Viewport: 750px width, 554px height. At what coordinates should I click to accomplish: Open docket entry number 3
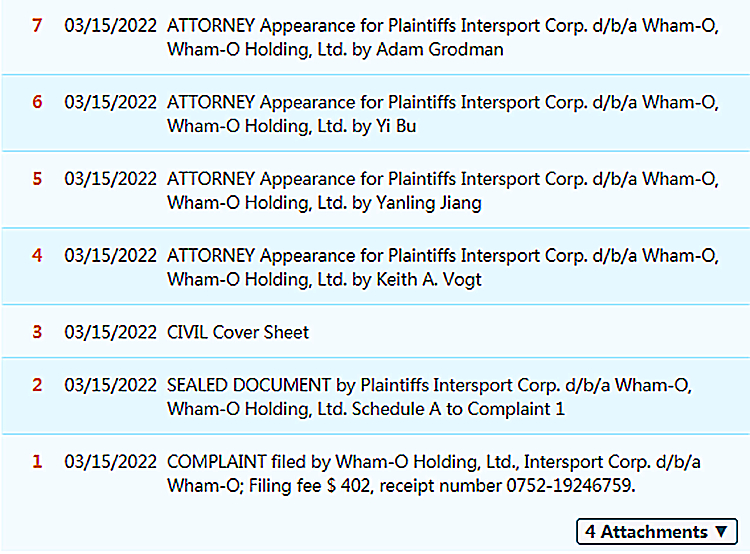[37, 332]
